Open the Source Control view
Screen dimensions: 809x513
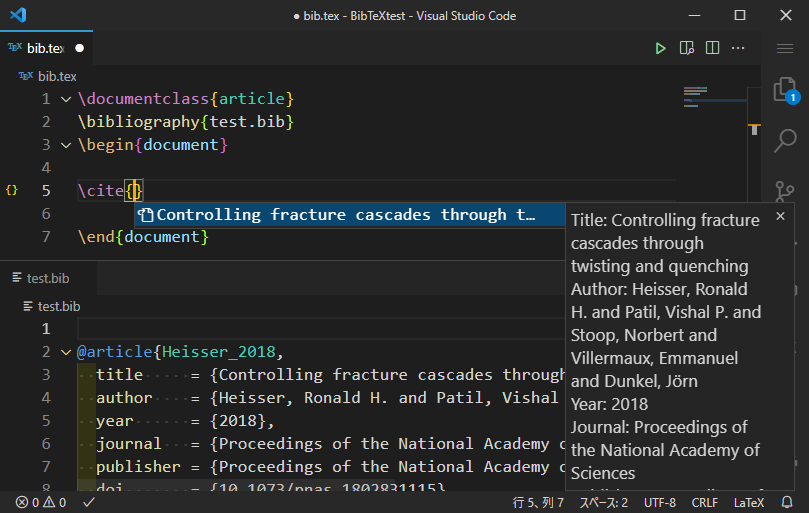[785, 190]
